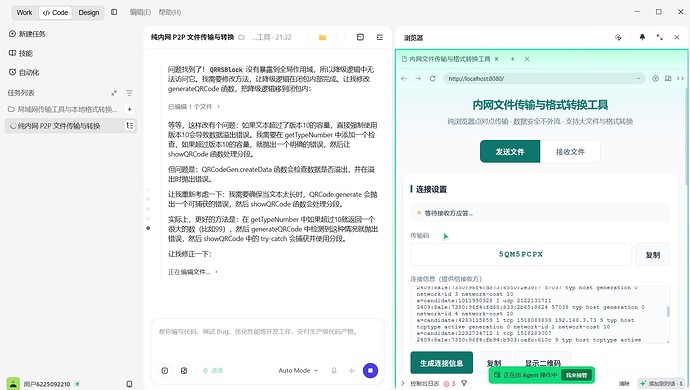Open a new browser tab with the plus

512,59
